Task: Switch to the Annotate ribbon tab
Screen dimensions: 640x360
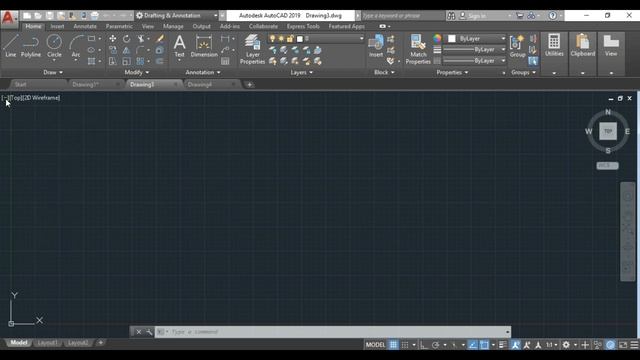Action: 85,26
